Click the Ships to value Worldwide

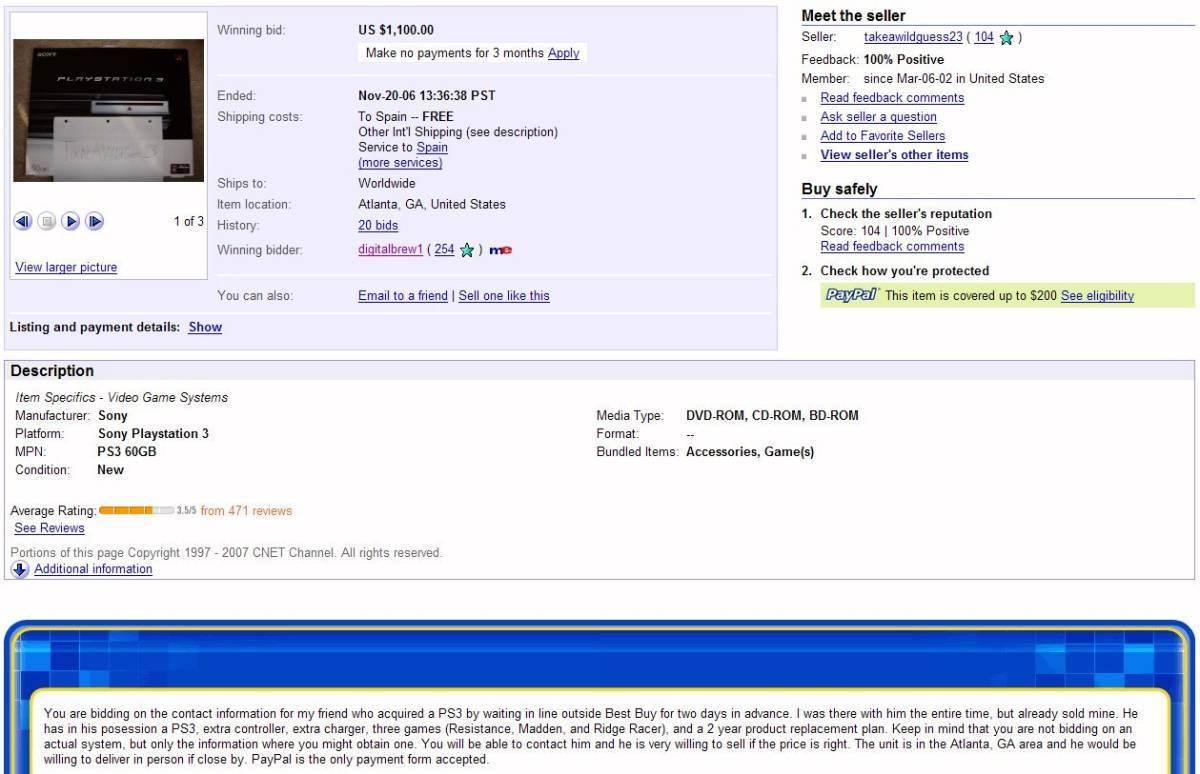coord(387,184)
